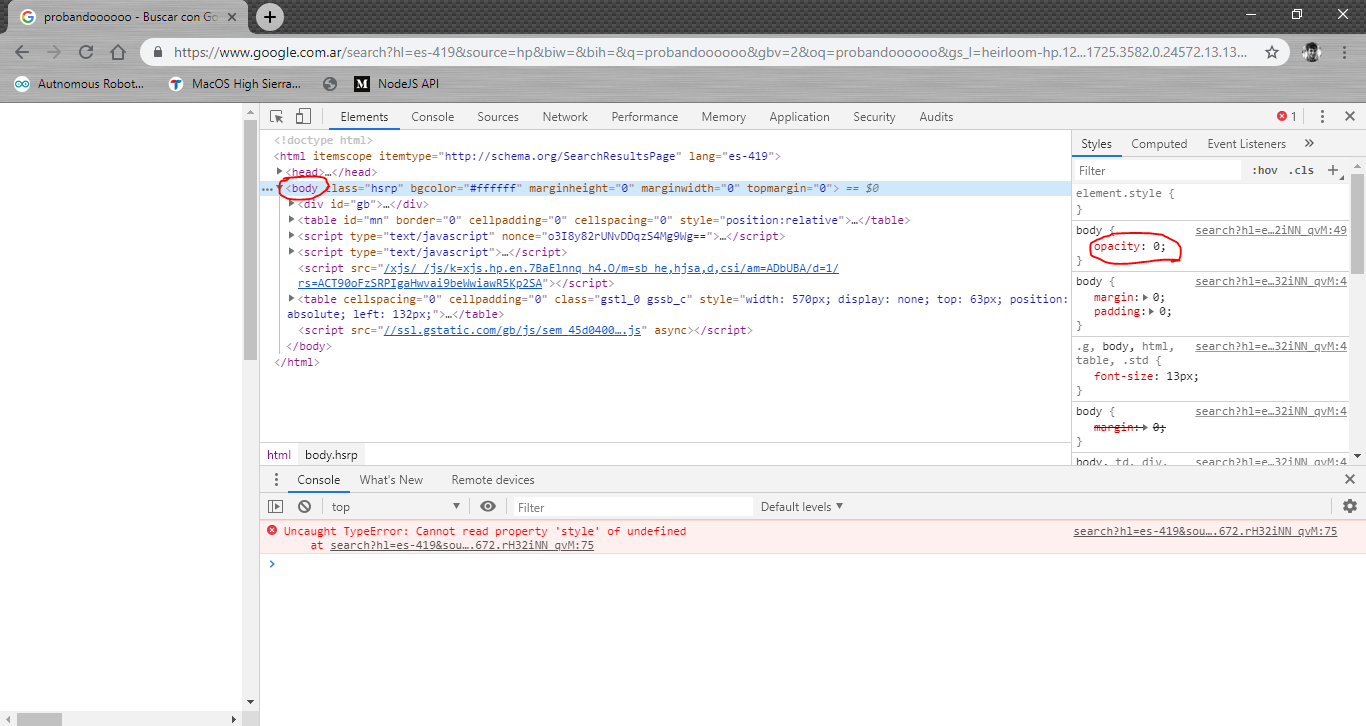Activate the inspect element picker icon
Image resolution: width=1366 pixels, height=726 pixels.
[x=277, y=117]
